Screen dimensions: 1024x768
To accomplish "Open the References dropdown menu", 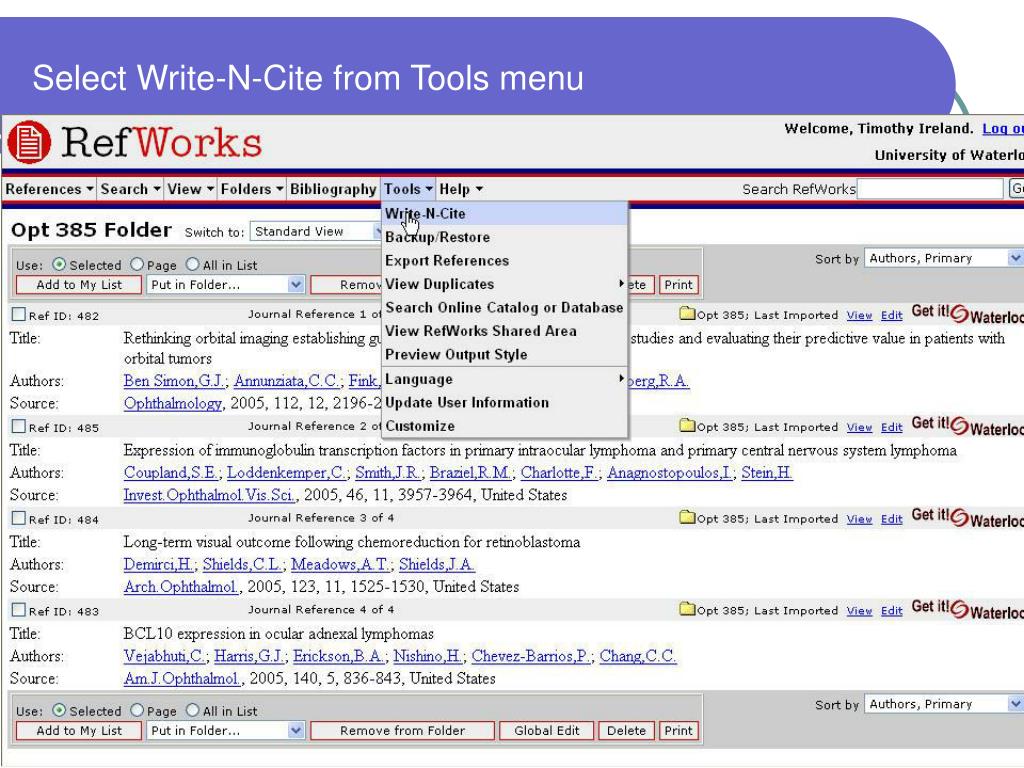I will 49,189.
